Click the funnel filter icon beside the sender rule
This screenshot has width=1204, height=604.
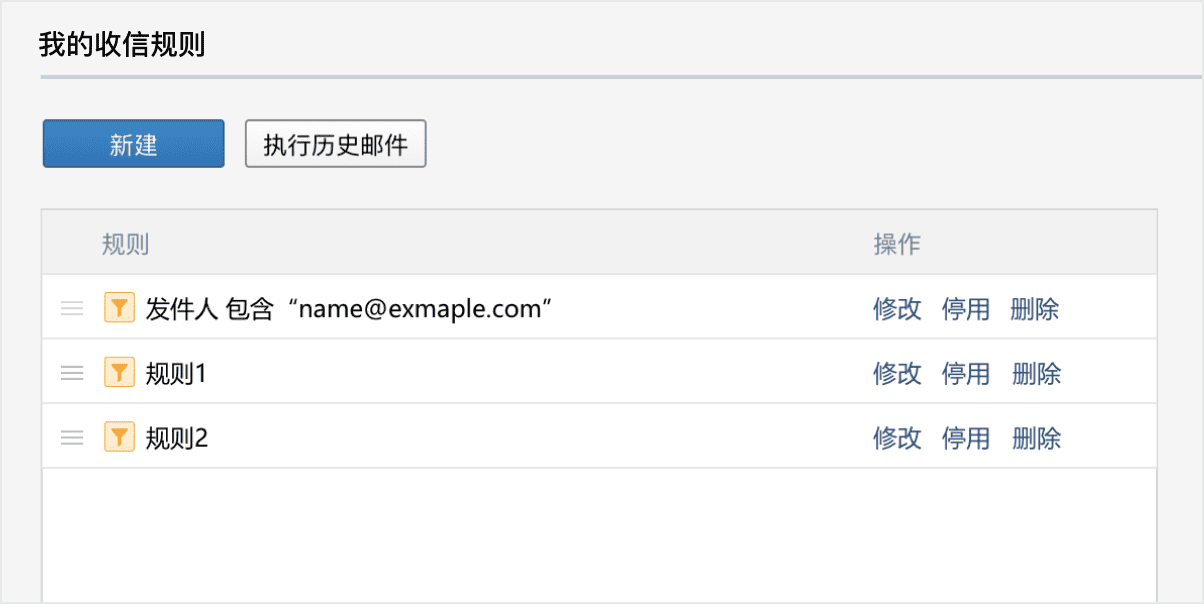tap(119, 308)
